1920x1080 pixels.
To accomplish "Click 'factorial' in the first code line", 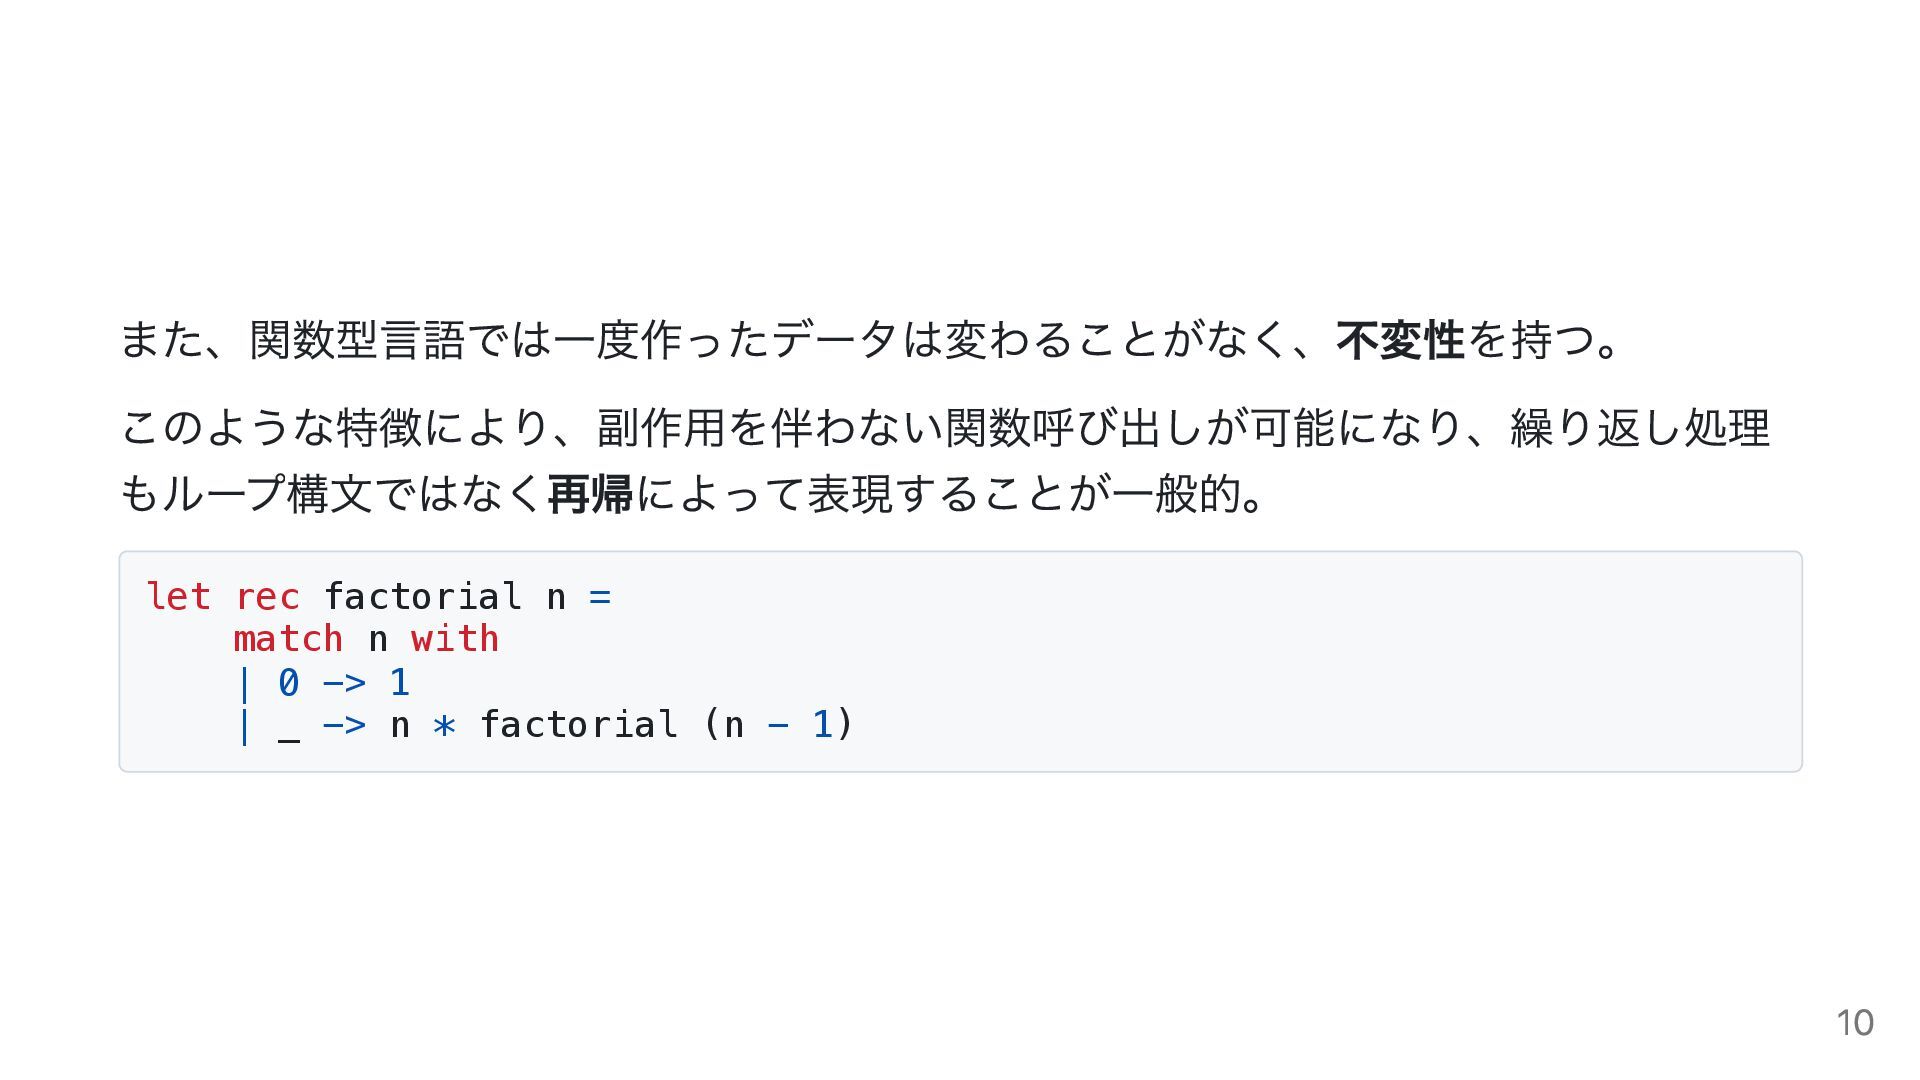I will [x=422, y=597].
